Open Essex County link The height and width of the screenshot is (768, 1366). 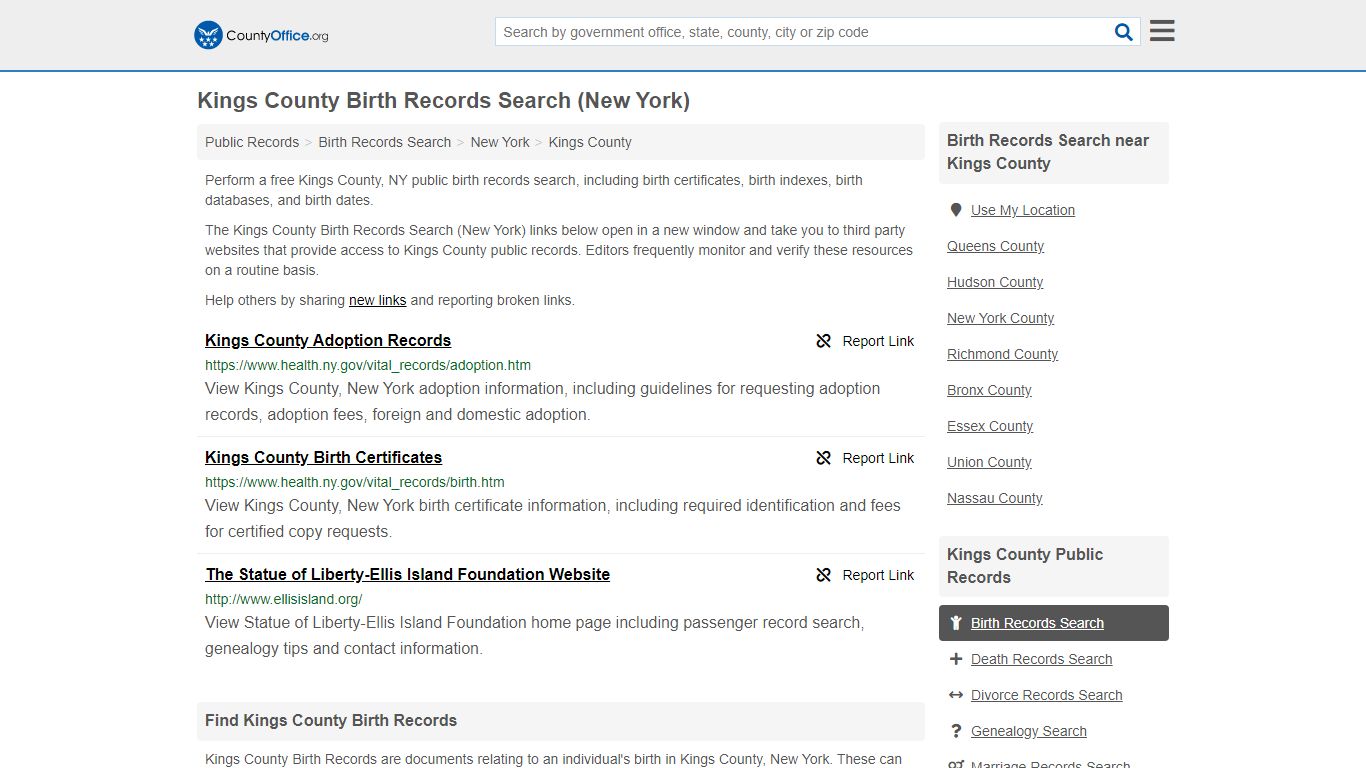tap(990, 426)
